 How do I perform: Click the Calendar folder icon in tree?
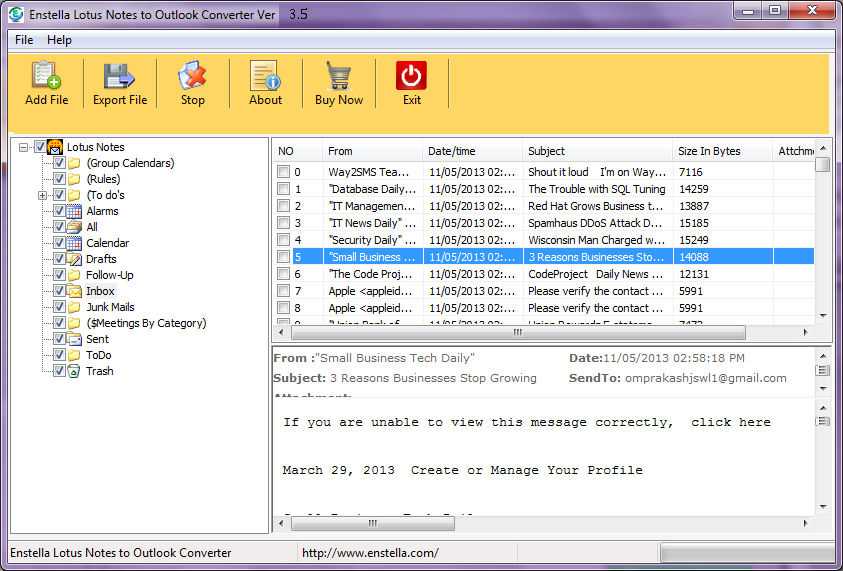(74, 243)
